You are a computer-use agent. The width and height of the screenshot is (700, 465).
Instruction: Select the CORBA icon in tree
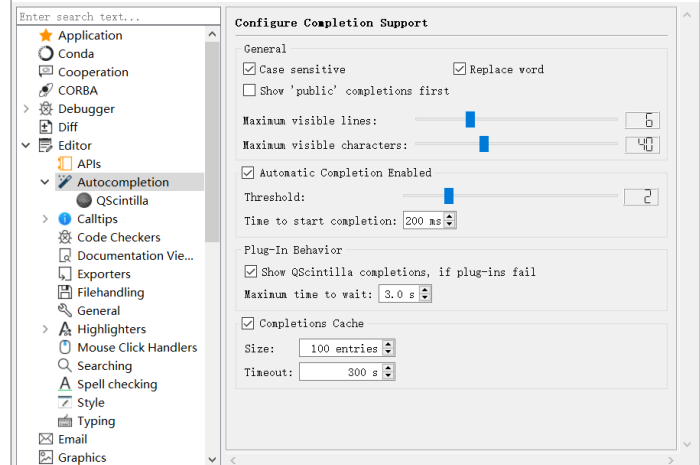pyautogui.click(x=46, y=90)
